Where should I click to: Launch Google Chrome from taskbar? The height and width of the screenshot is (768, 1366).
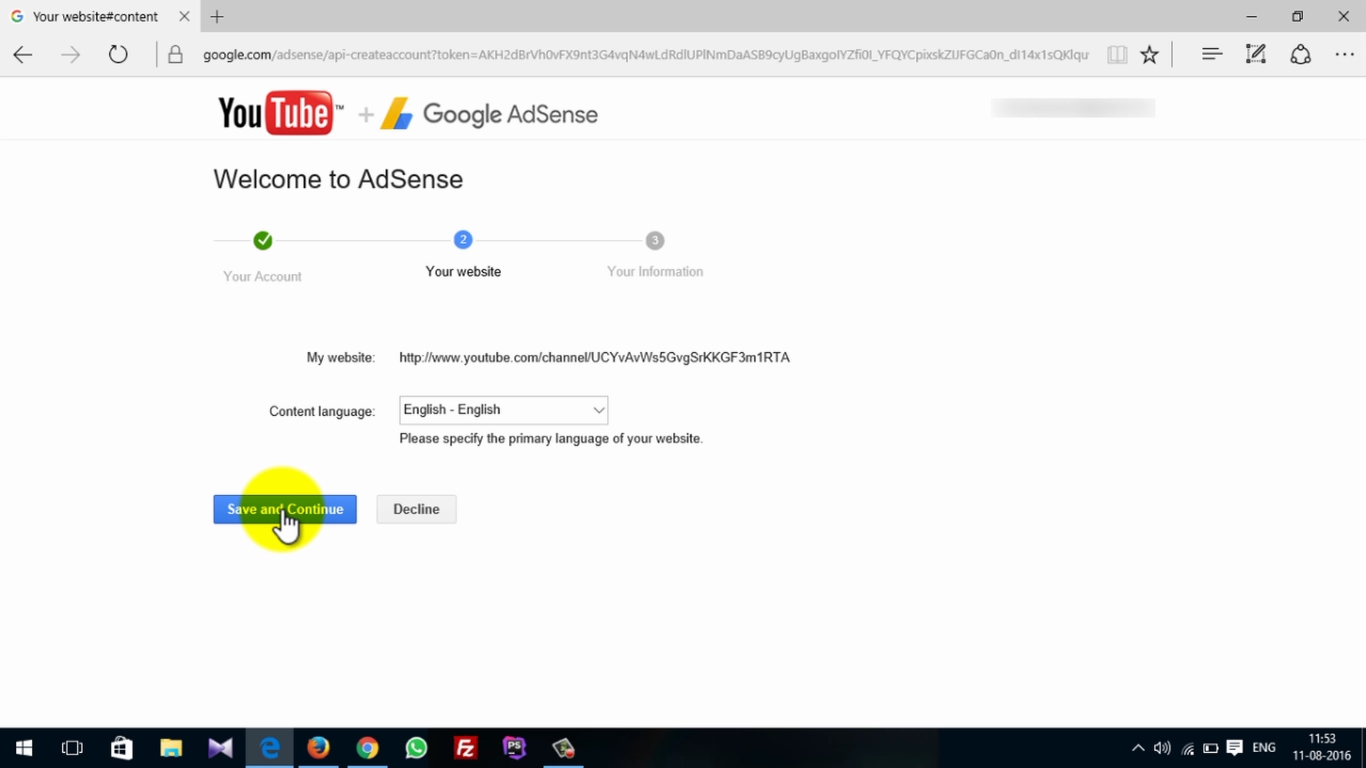pos(367,748)
